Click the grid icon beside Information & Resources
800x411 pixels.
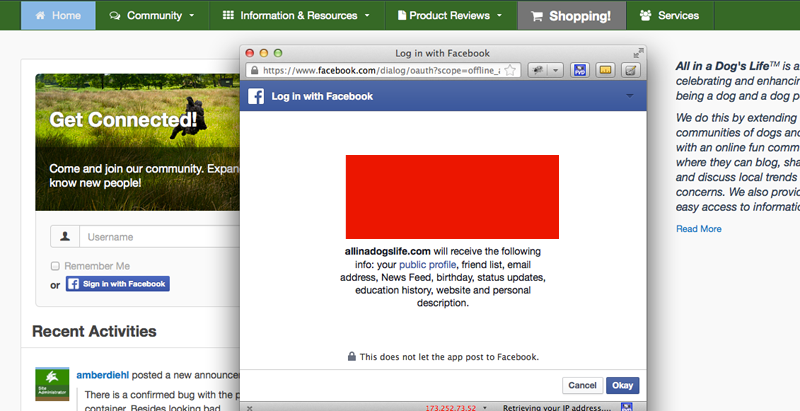click(x=228, y=15)
